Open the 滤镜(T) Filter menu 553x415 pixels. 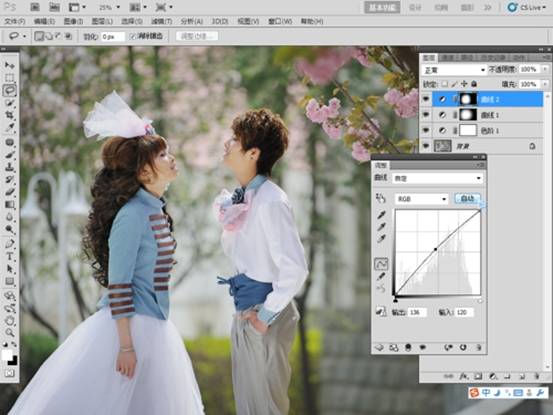point(162,22)
